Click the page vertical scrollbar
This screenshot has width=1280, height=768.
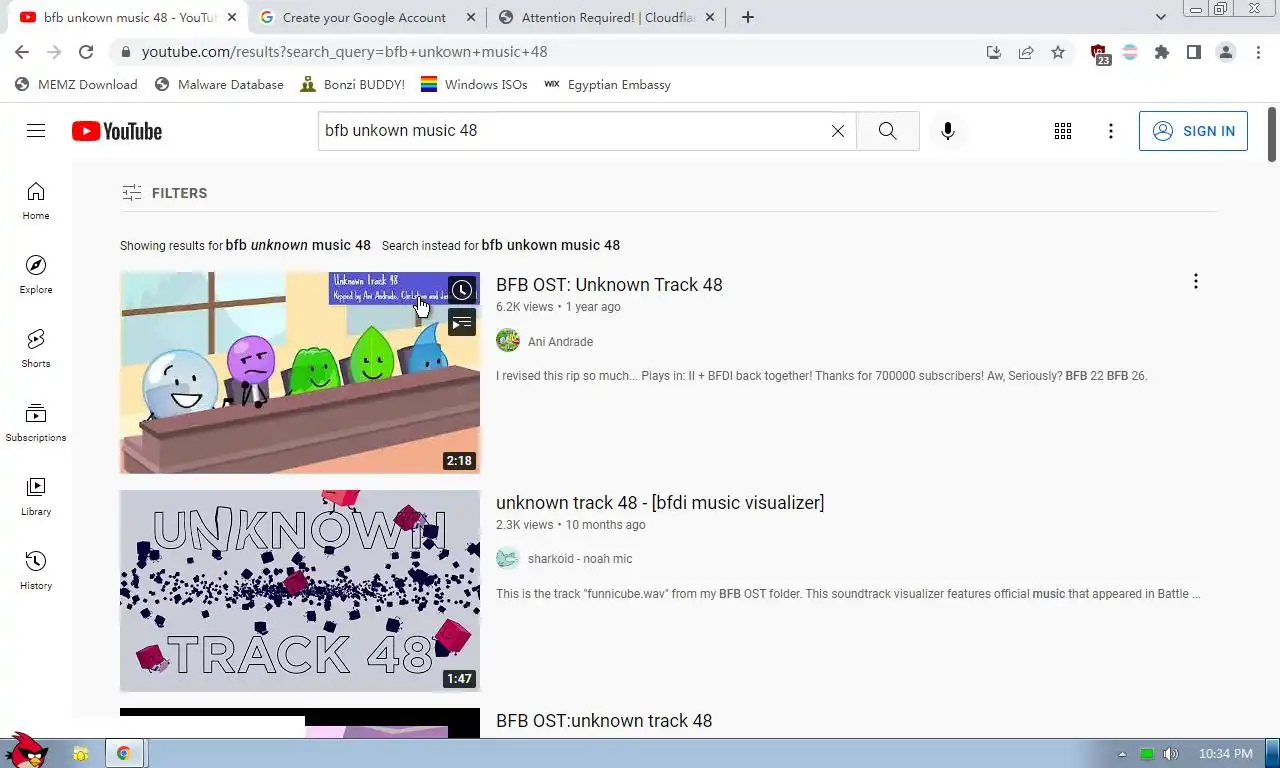[1272, 135]
